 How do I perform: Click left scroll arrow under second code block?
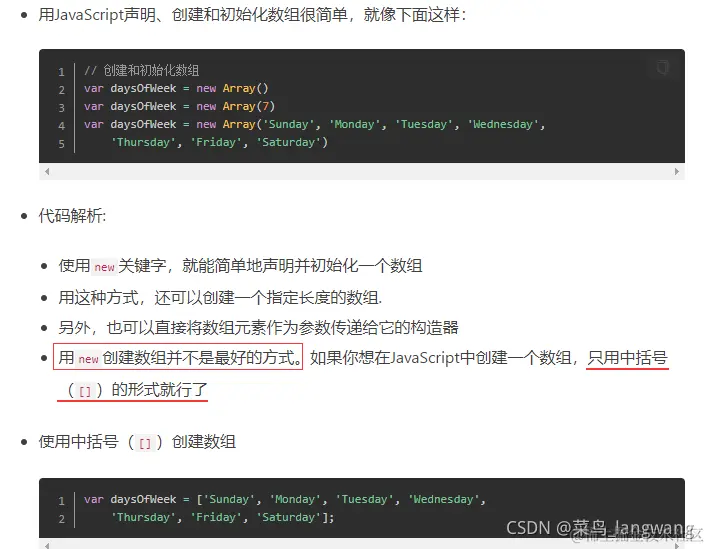coord(47,545)
